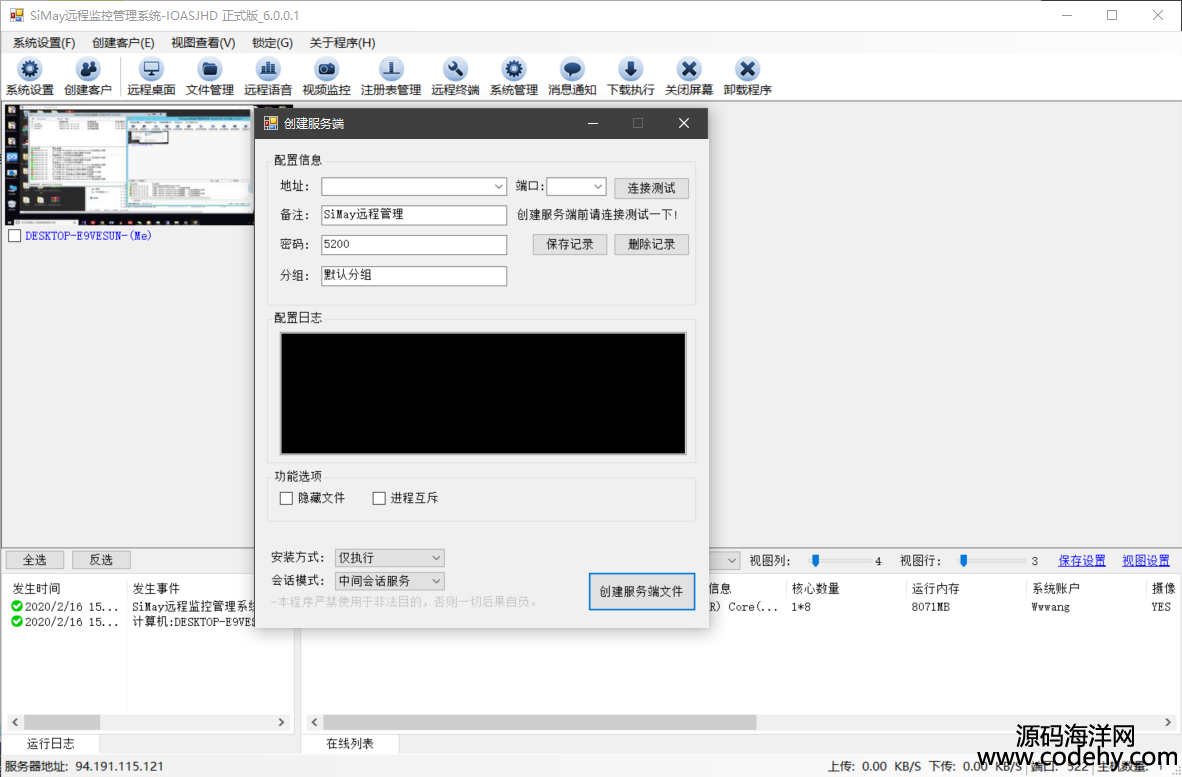This screenshot has width=1182, height=777.
Task: Expand the 地址 address dropdown
Action: (x=498, y=186)
